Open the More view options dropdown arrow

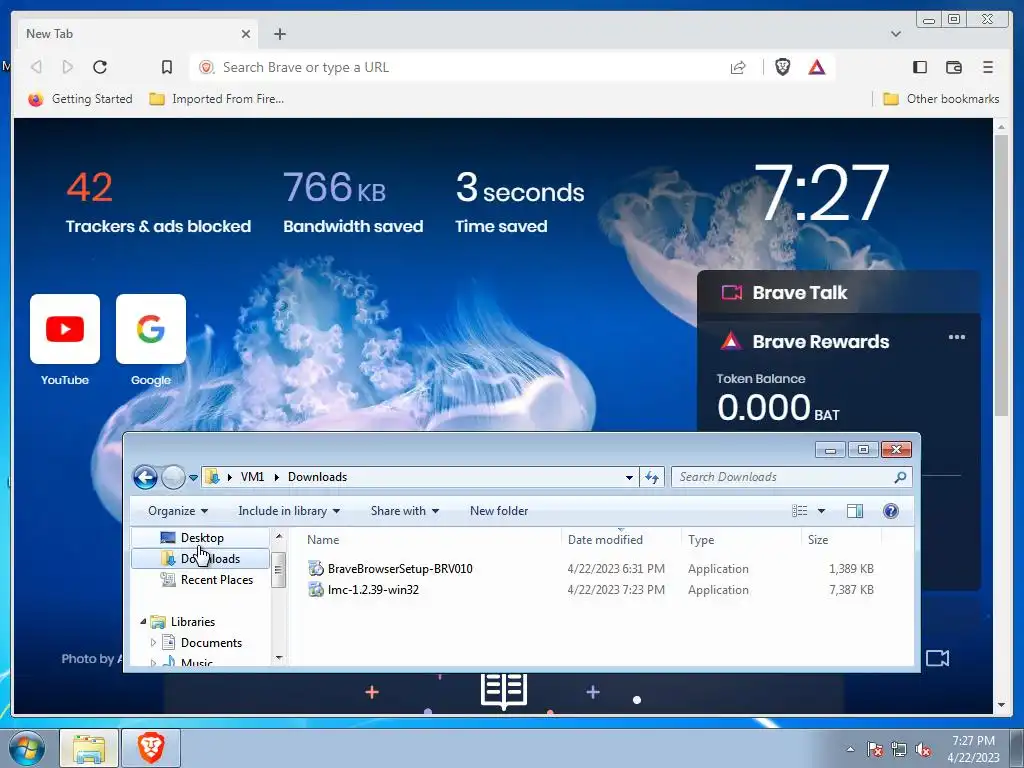point(822,511)
